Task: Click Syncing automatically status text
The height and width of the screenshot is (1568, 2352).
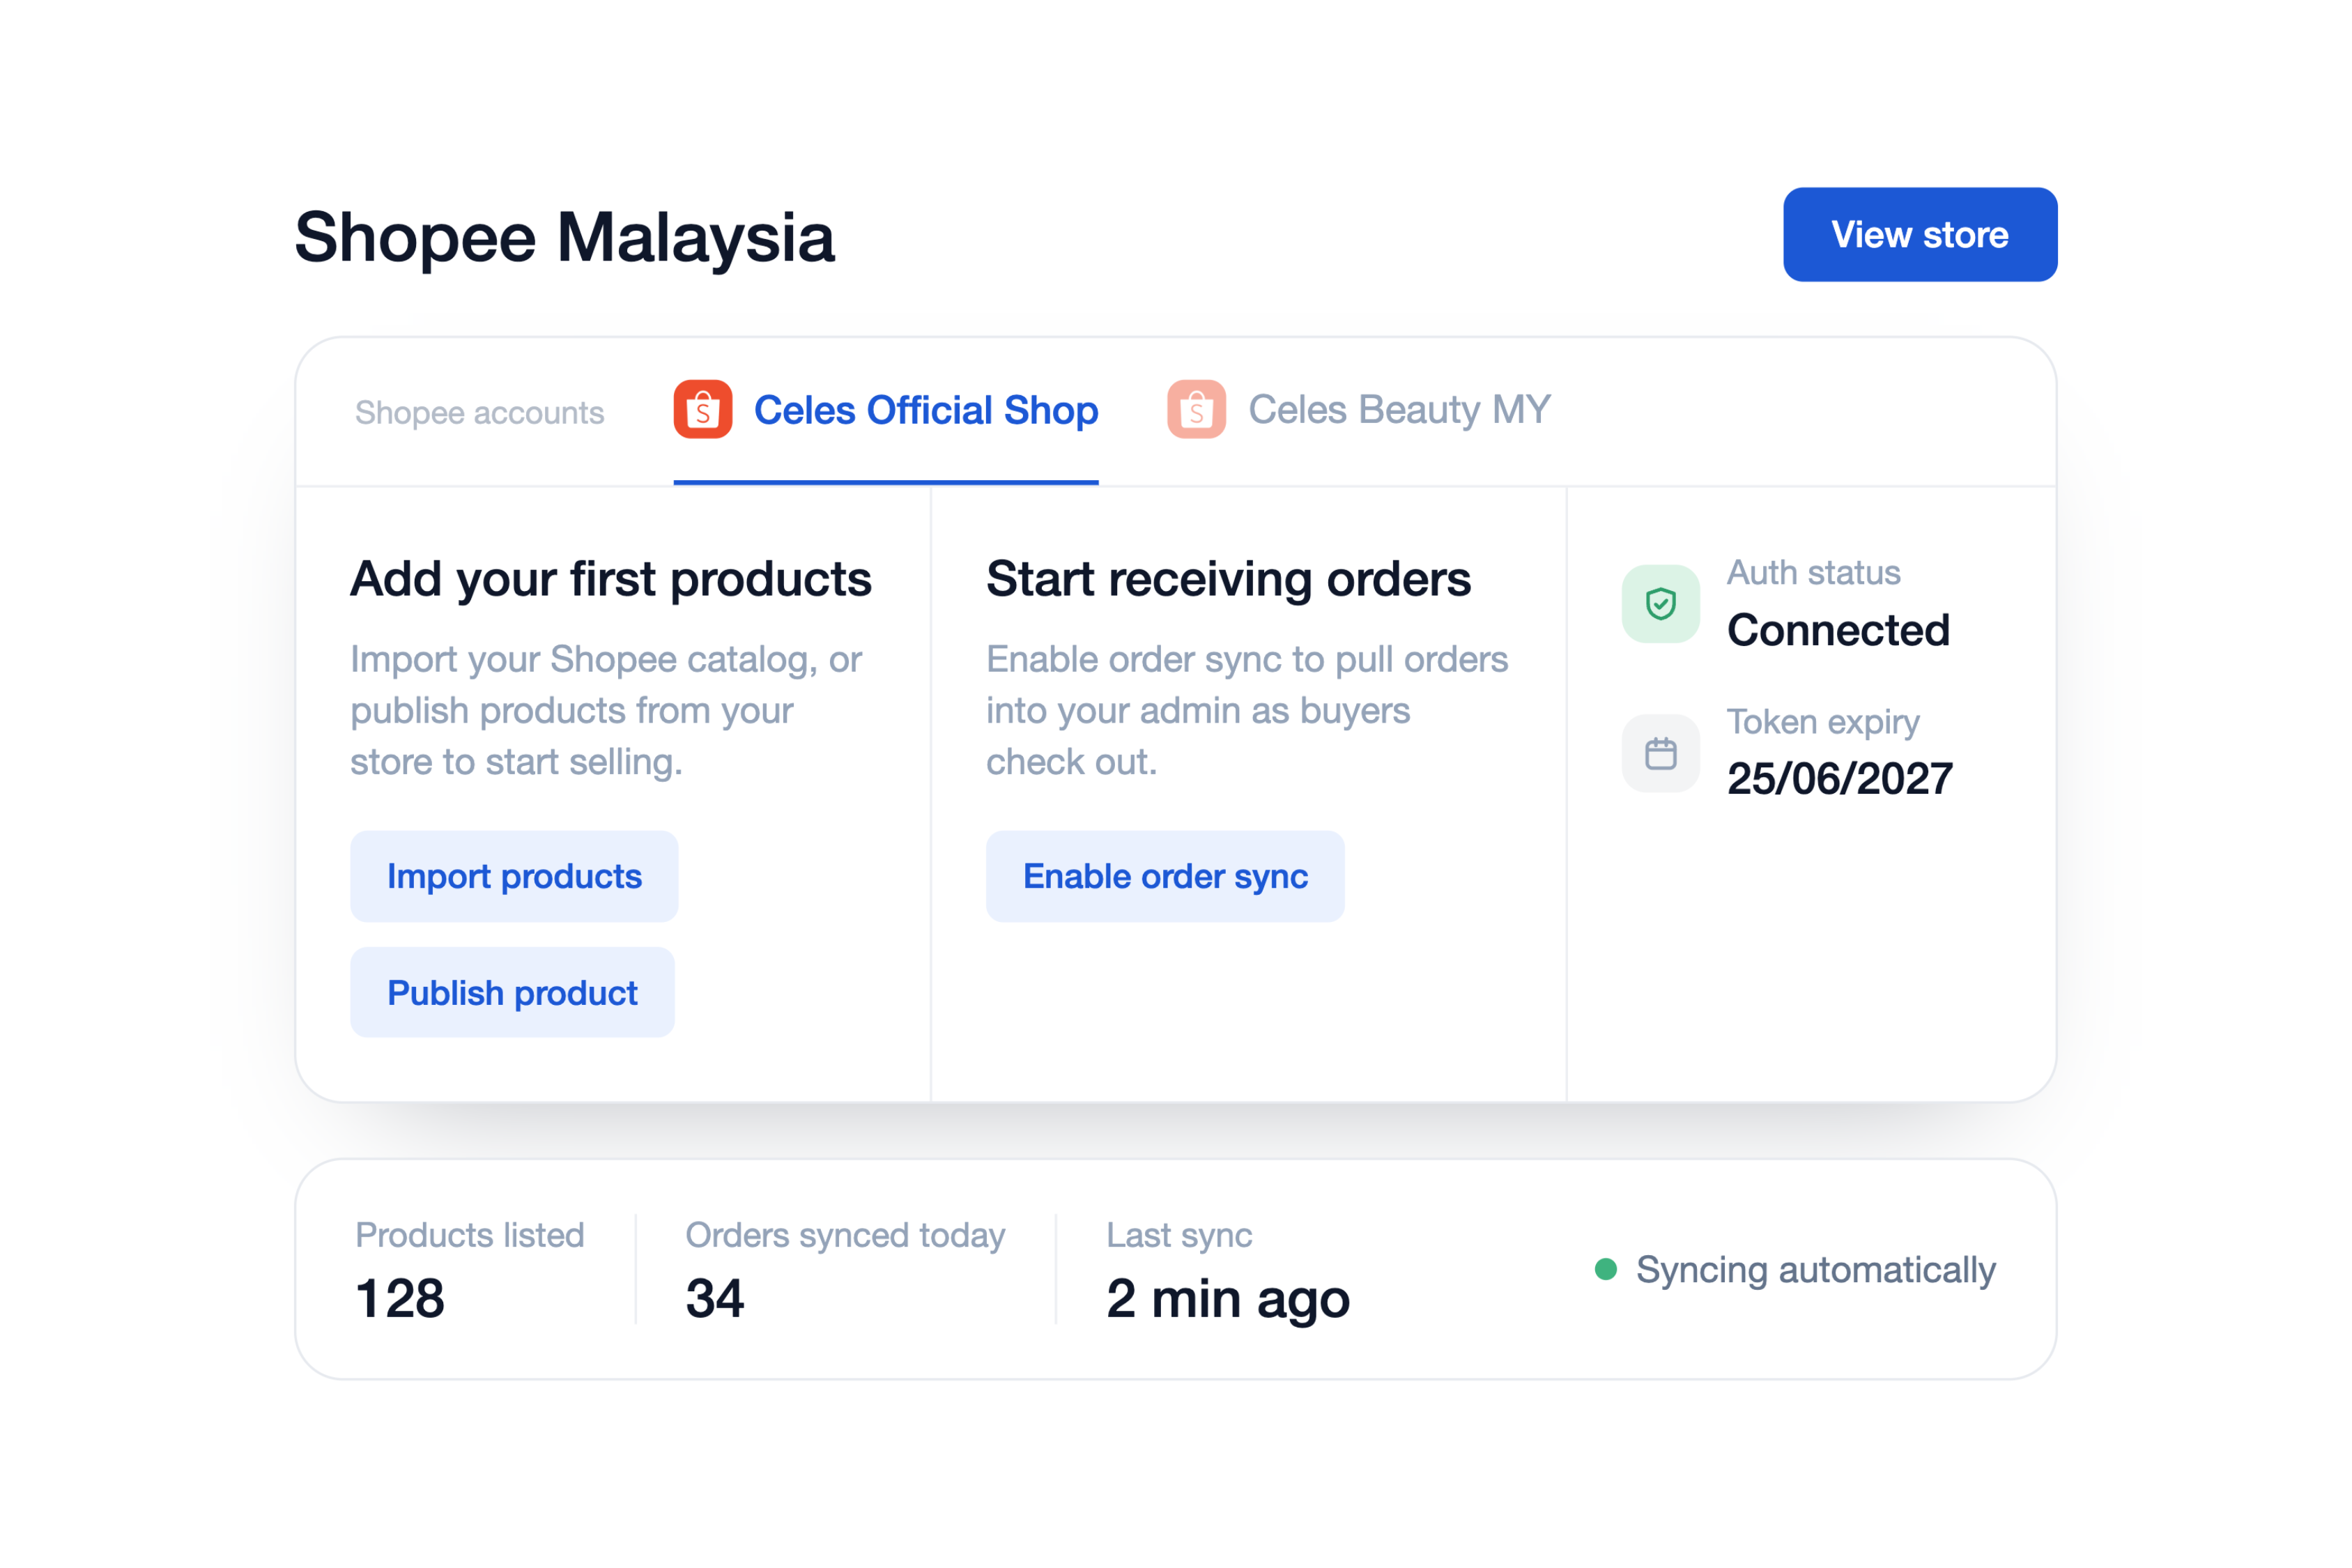Action: click(x=1816, y=1270)
